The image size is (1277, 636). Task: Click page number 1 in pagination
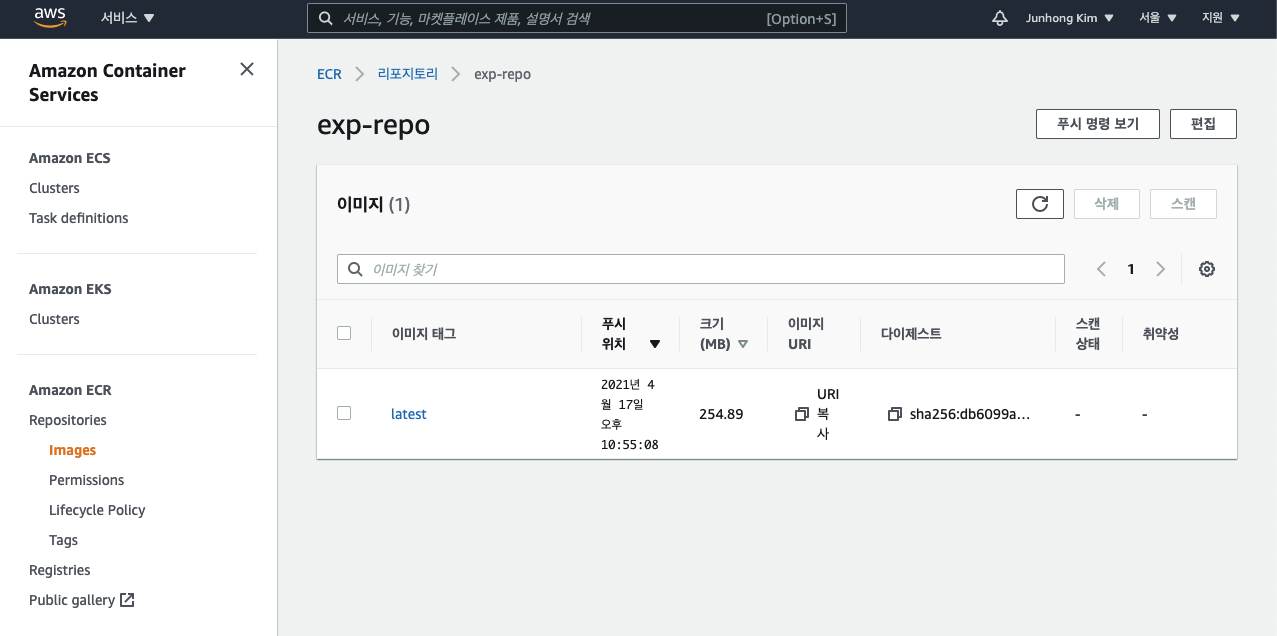pos(1131,269)
